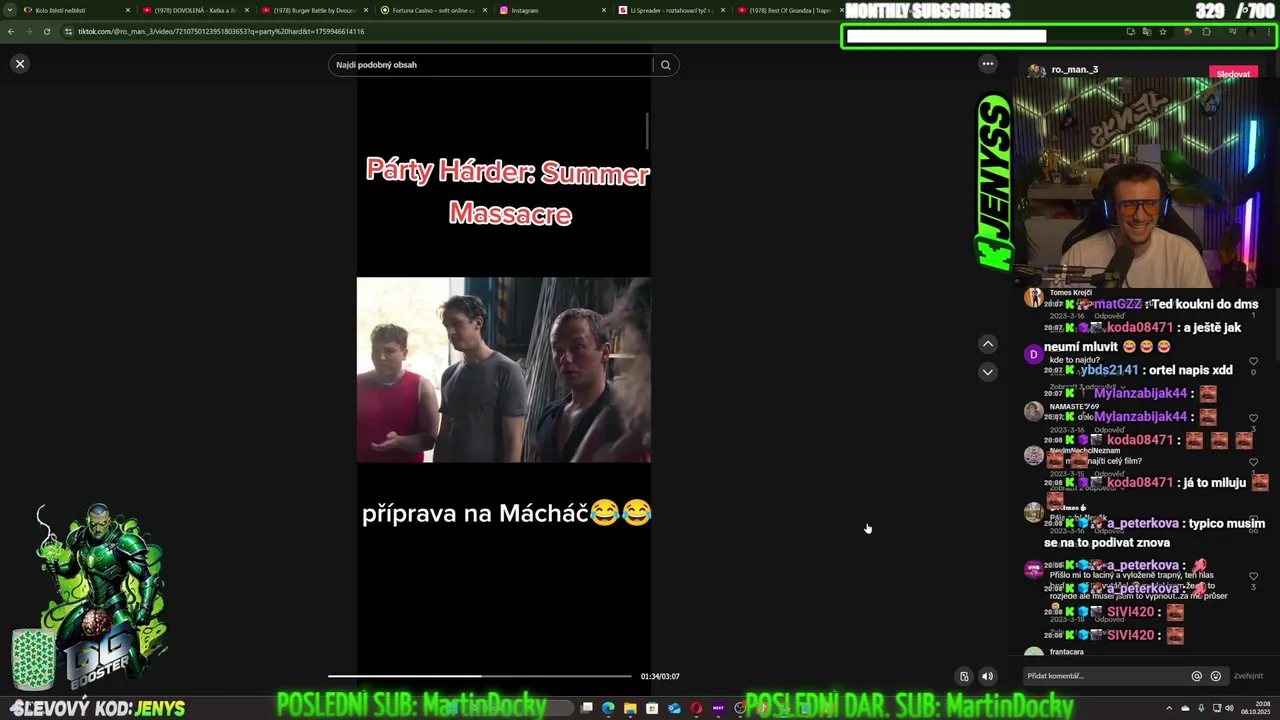Open the tab search dropdown arrow
Viewport: 1280px width, 720px height.
coord(10,10)
